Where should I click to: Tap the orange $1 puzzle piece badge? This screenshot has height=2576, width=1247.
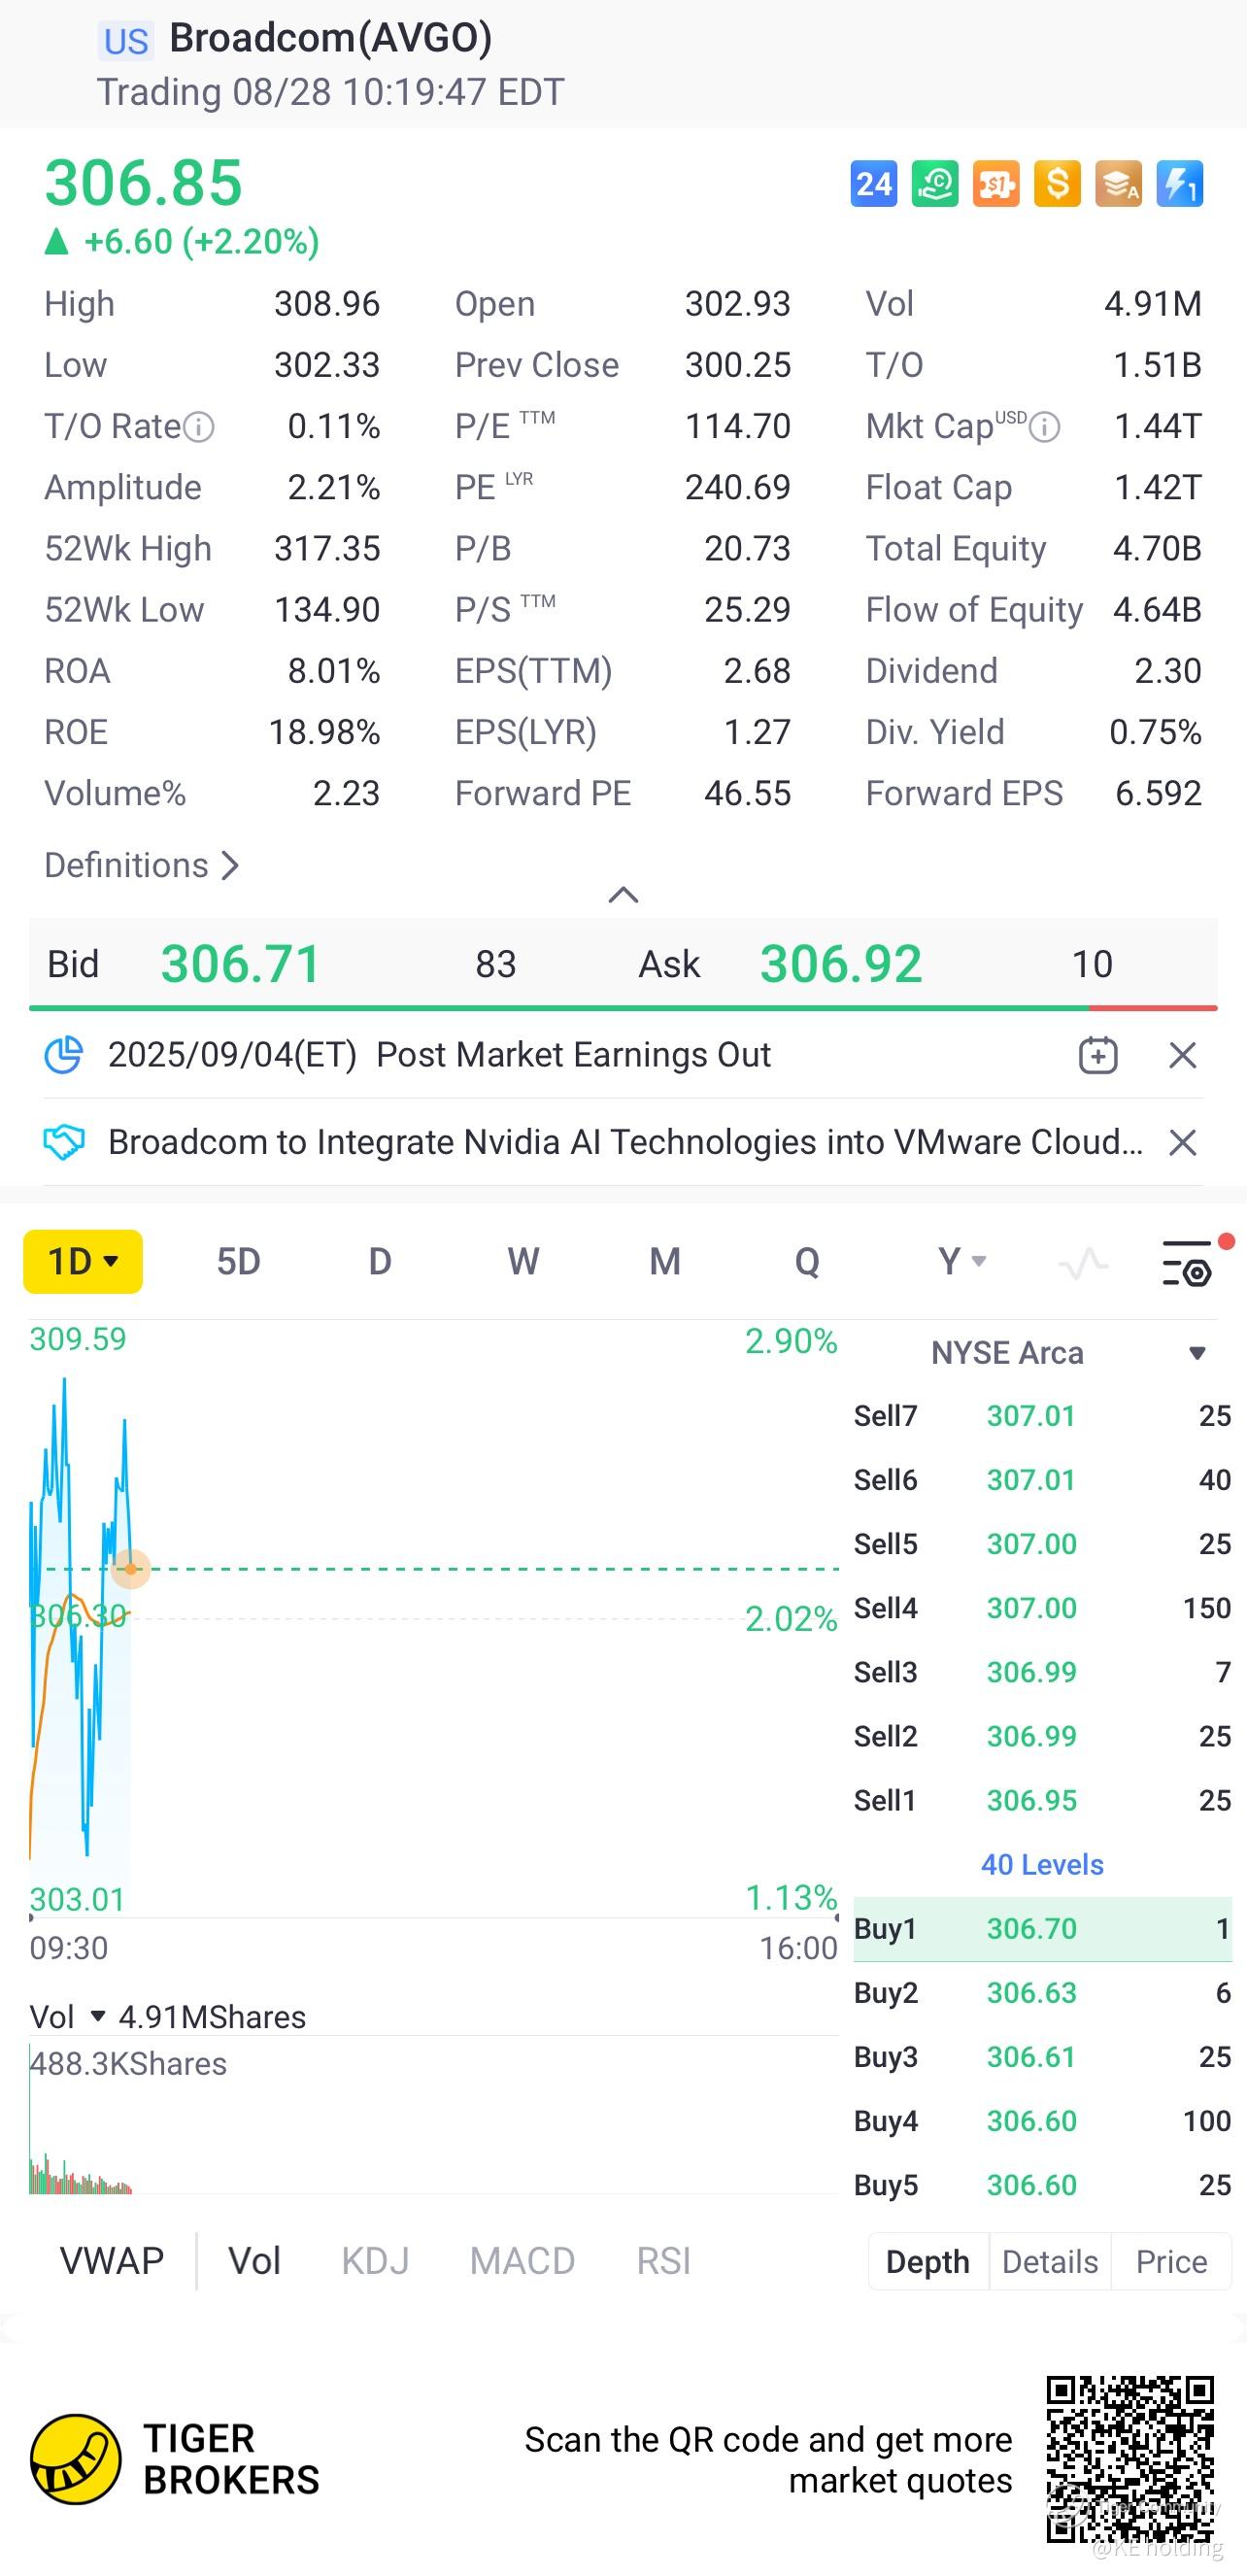click(x=996, y=184)
